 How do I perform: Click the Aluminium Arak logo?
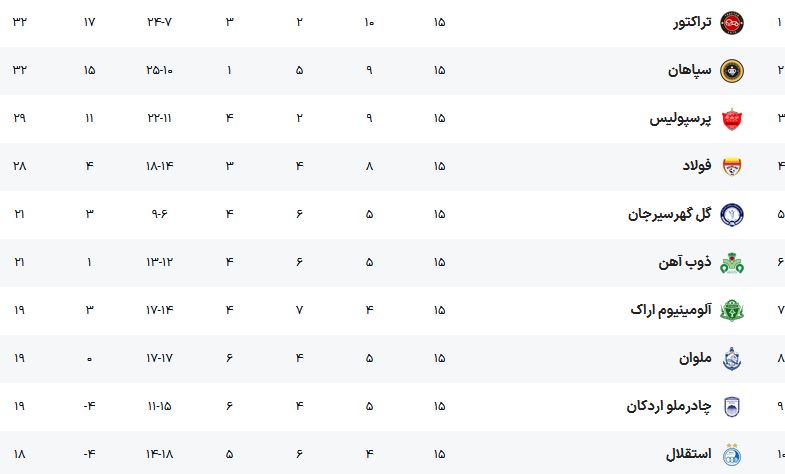(x=731, y=310)
